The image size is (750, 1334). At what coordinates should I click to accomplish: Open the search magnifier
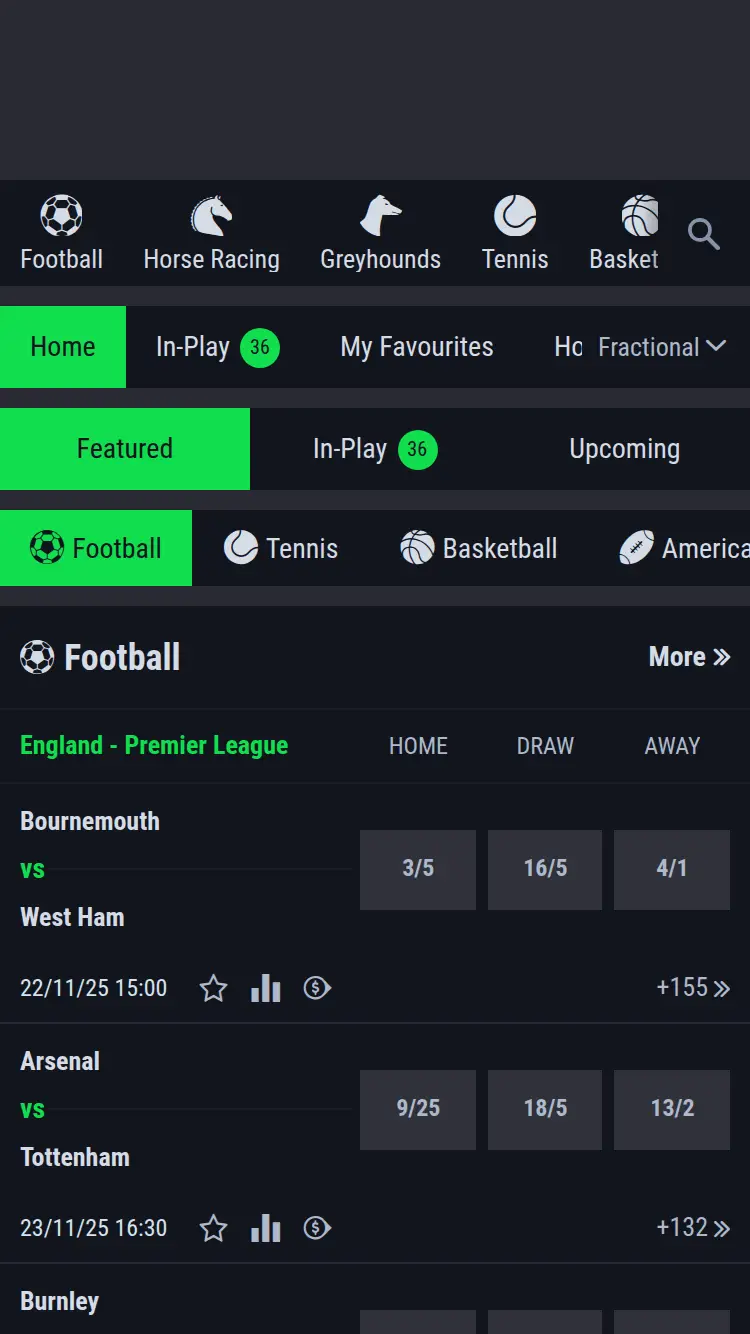click(703, 234)
